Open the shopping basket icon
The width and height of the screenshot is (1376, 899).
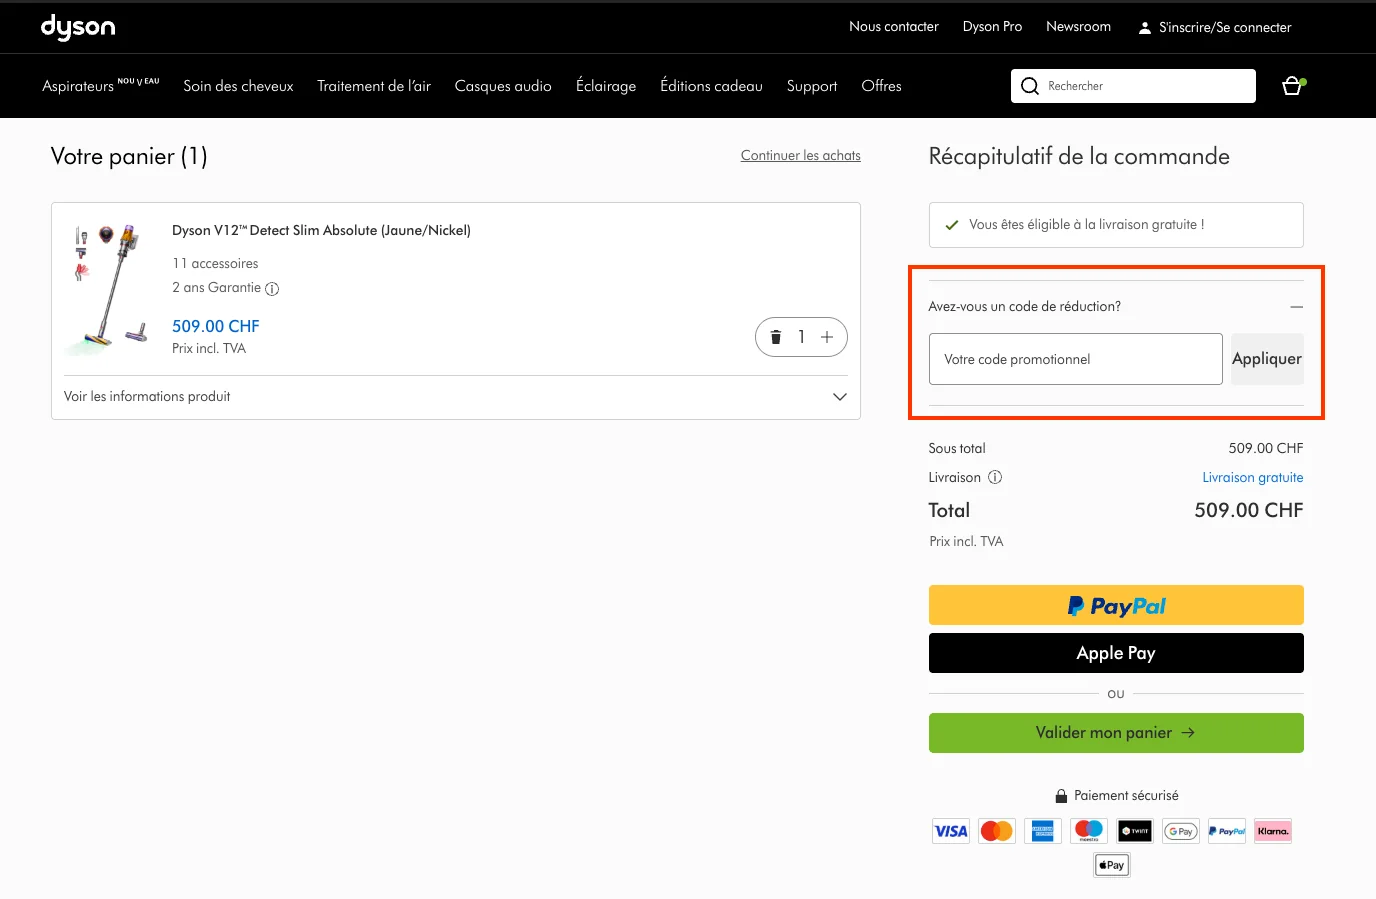1293,86
